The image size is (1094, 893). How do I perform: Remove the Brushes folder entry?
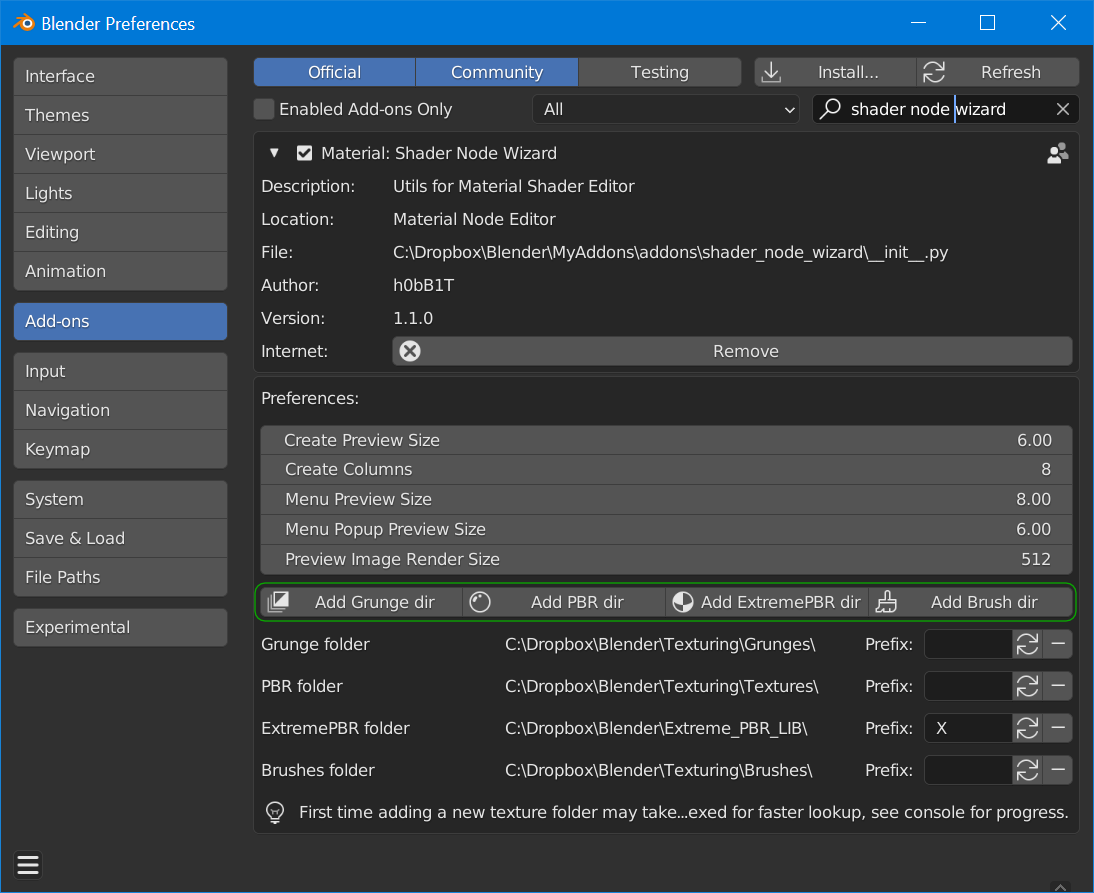point(1058,770)
